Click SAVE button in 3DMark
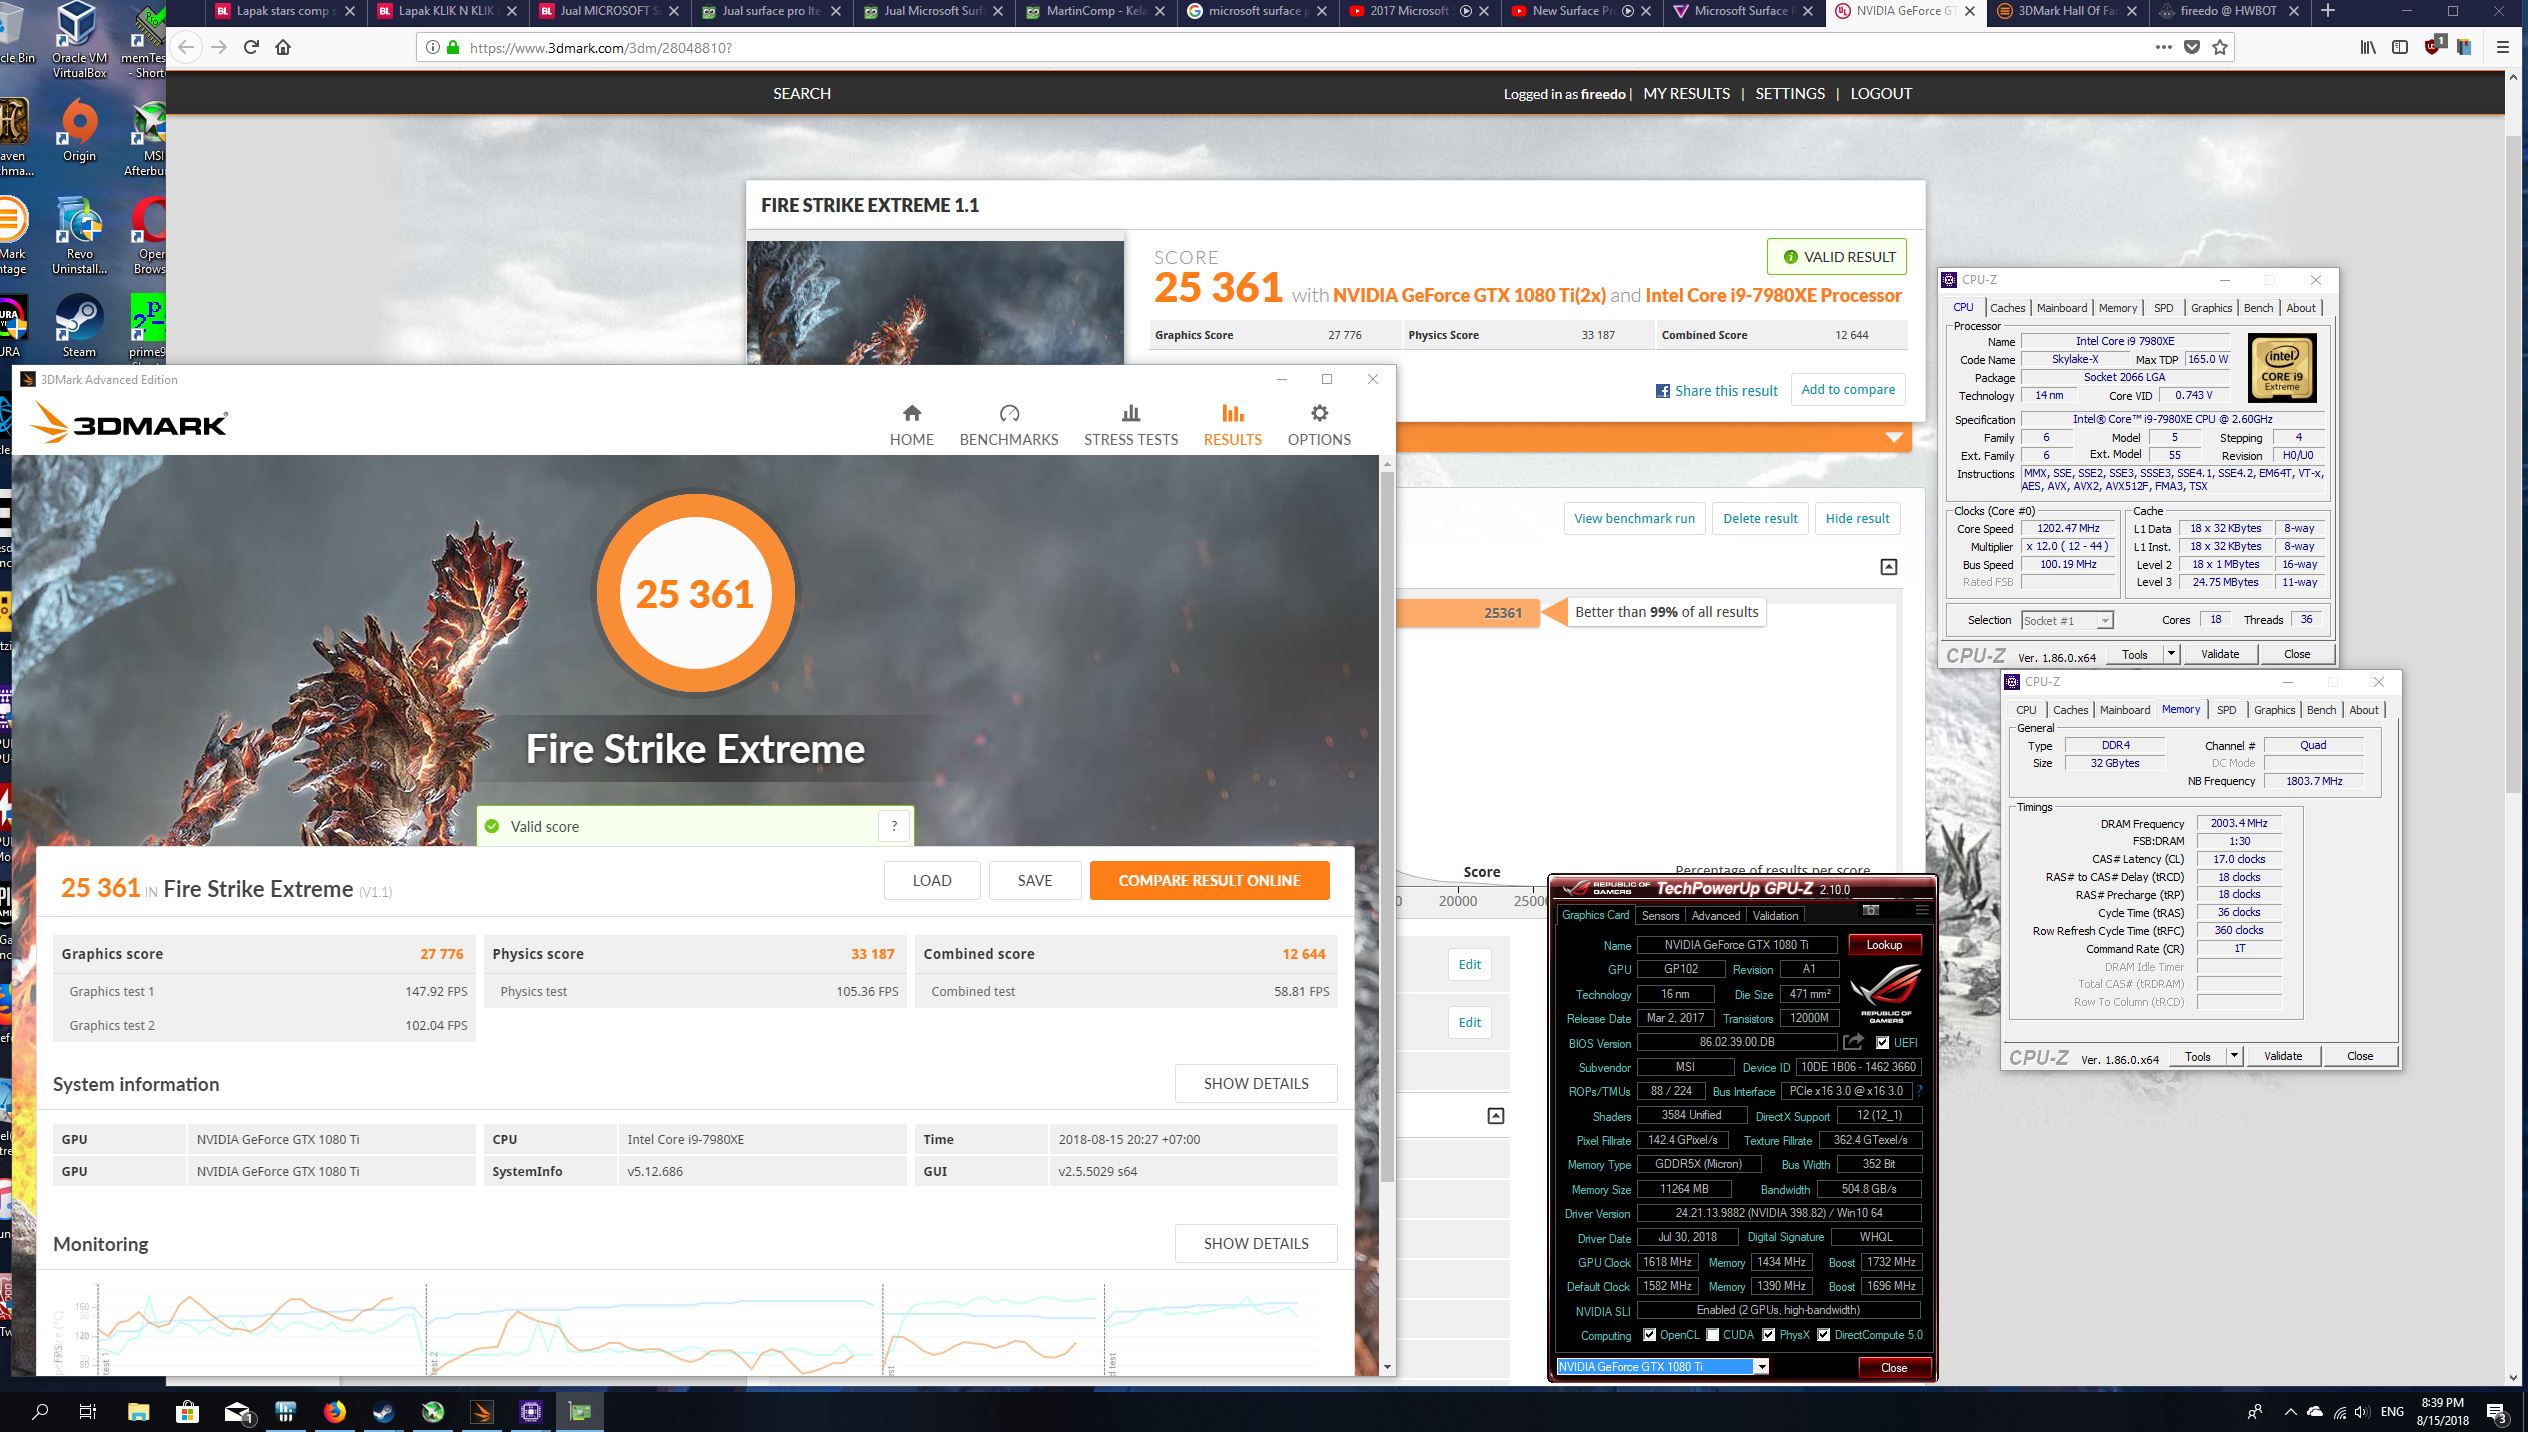This screenshot has width=2528, height=1432. [x=1034, y=880]
